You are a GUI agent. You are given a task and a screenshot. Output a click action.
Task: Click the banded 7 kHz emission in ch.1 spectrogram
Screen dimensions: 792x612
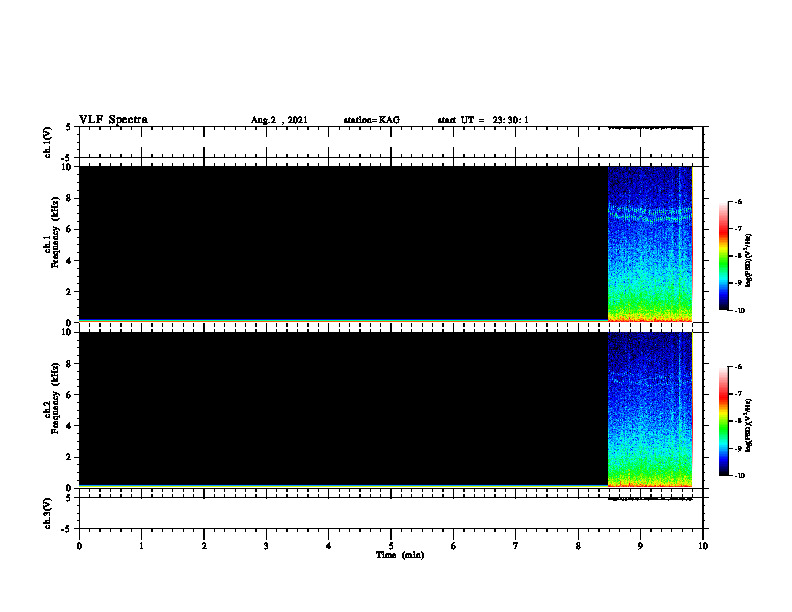650,214
